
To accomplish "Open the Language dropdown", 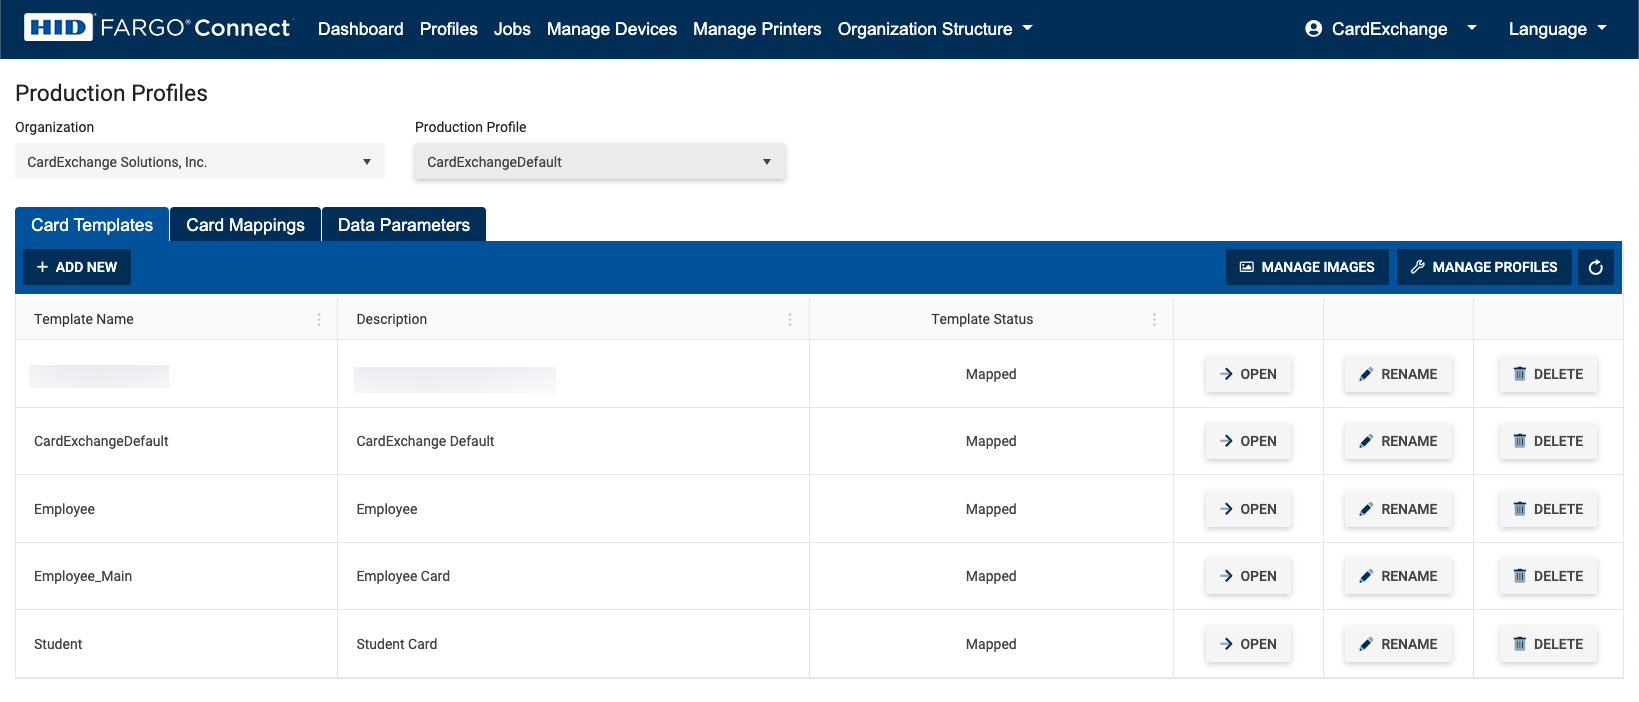I will coord(1558,29).
